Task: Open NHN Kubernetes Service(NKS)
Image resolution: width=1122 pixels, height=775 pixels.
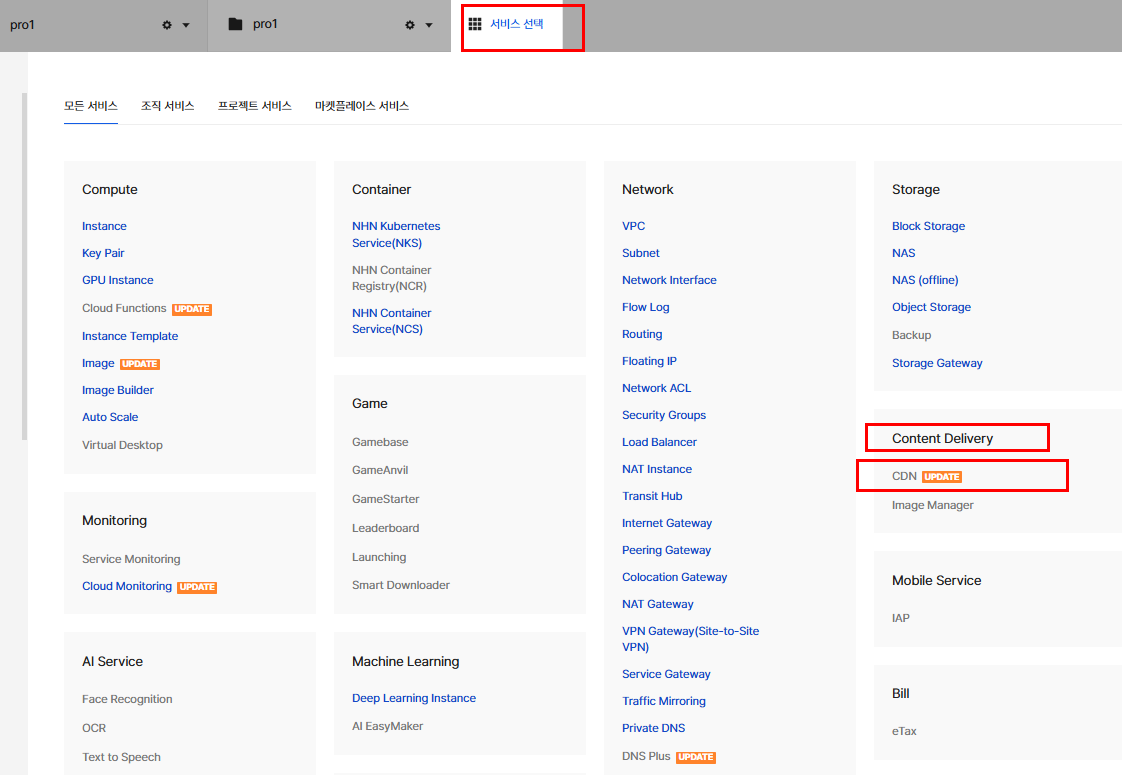Action: point(396,235)
